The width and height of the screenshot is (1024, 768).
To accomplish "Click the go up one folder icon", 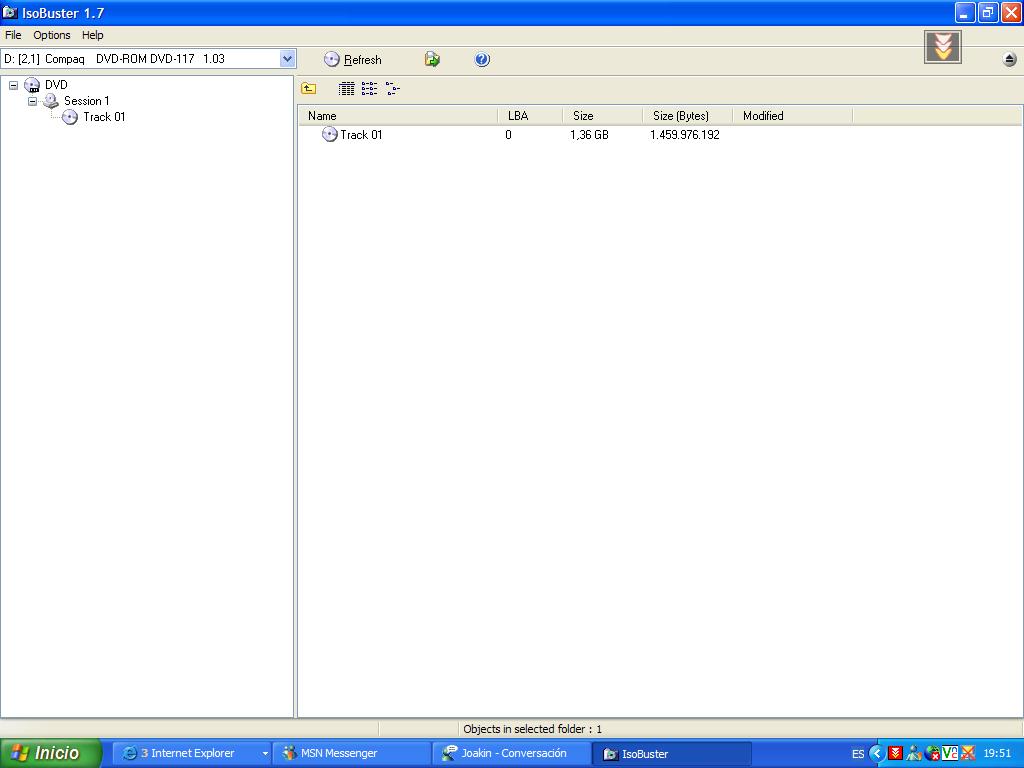I will click(308, 88).
